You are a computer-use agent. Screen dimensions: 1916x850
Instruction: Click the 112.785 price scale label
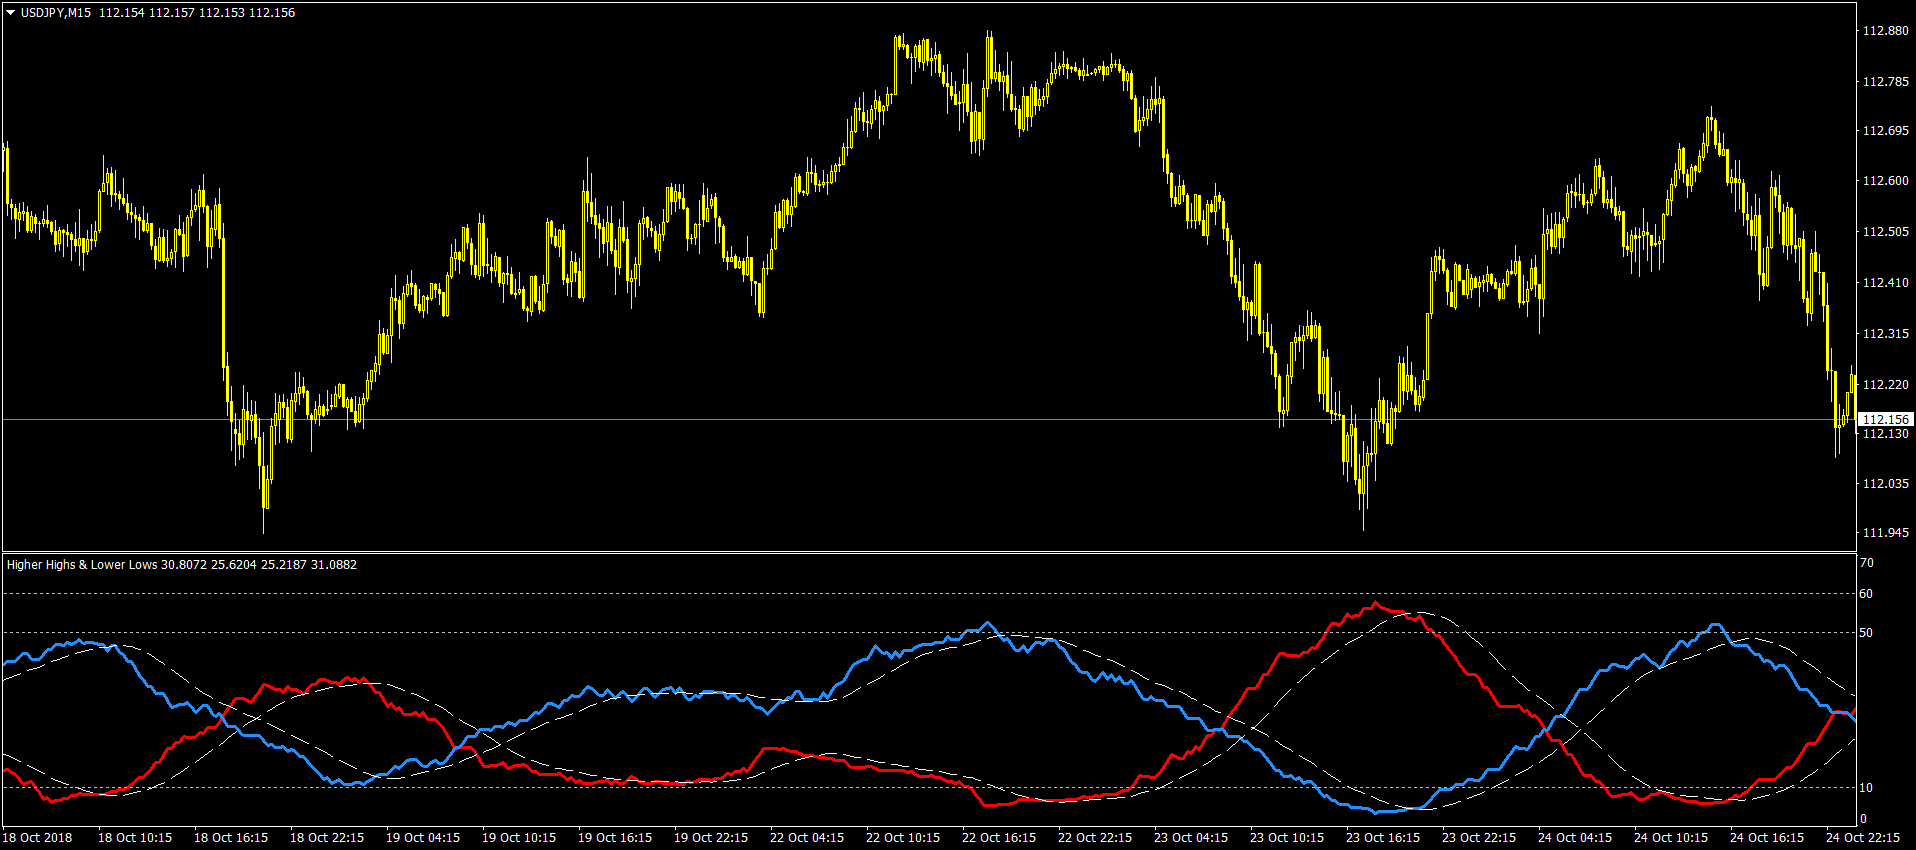point(1885,82)
